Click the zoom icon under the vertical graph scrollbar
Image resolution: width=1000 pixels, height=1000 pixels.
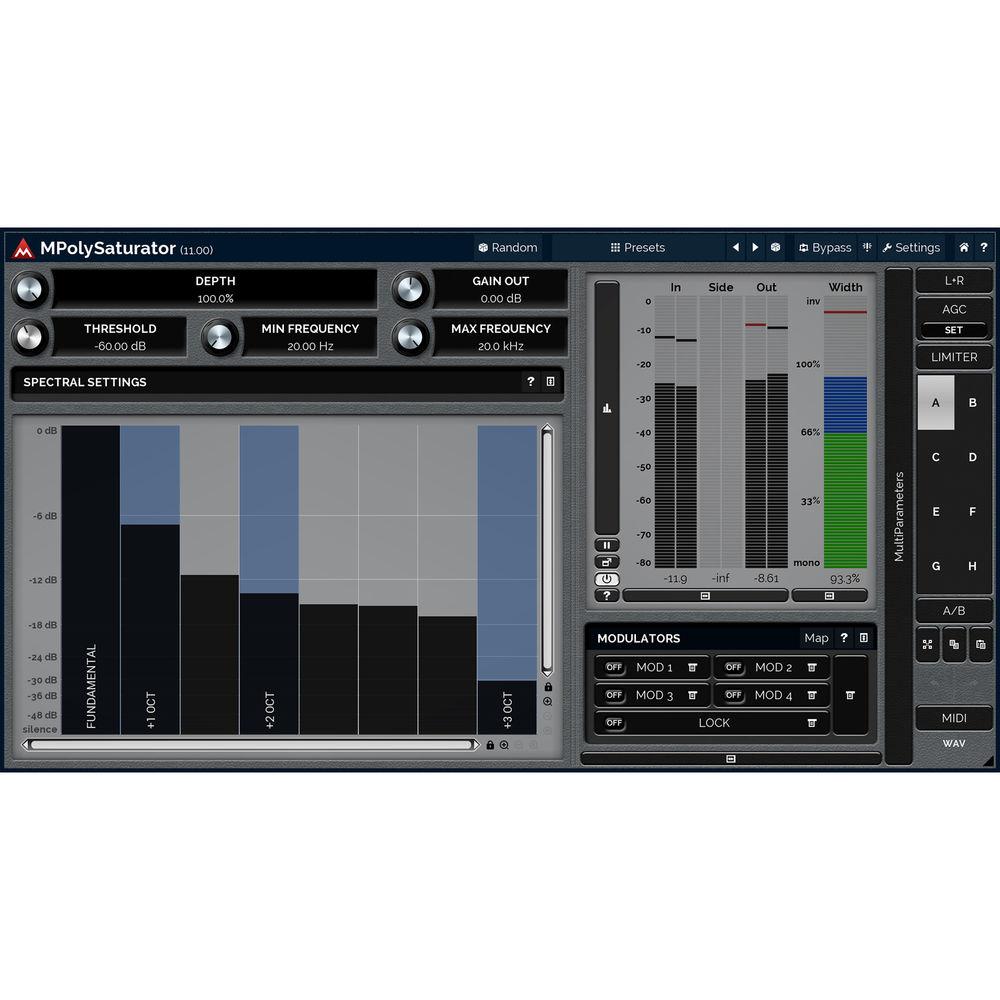tap(547, 702)
